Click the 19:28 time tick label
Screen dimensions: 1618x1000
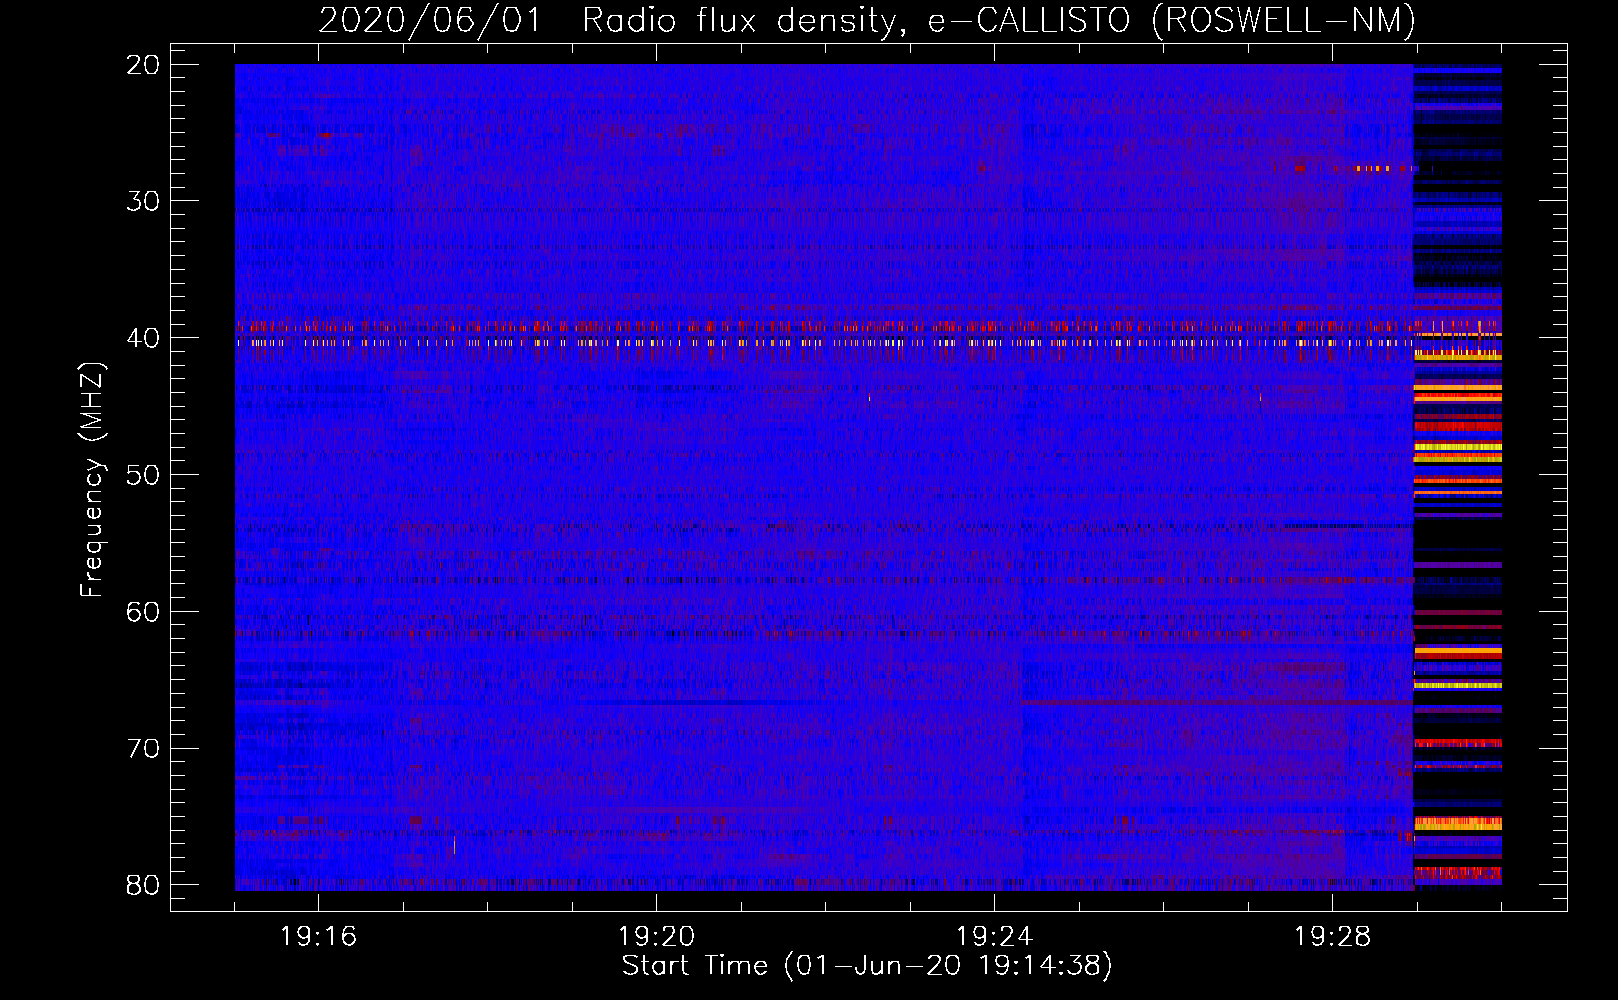1333,937
